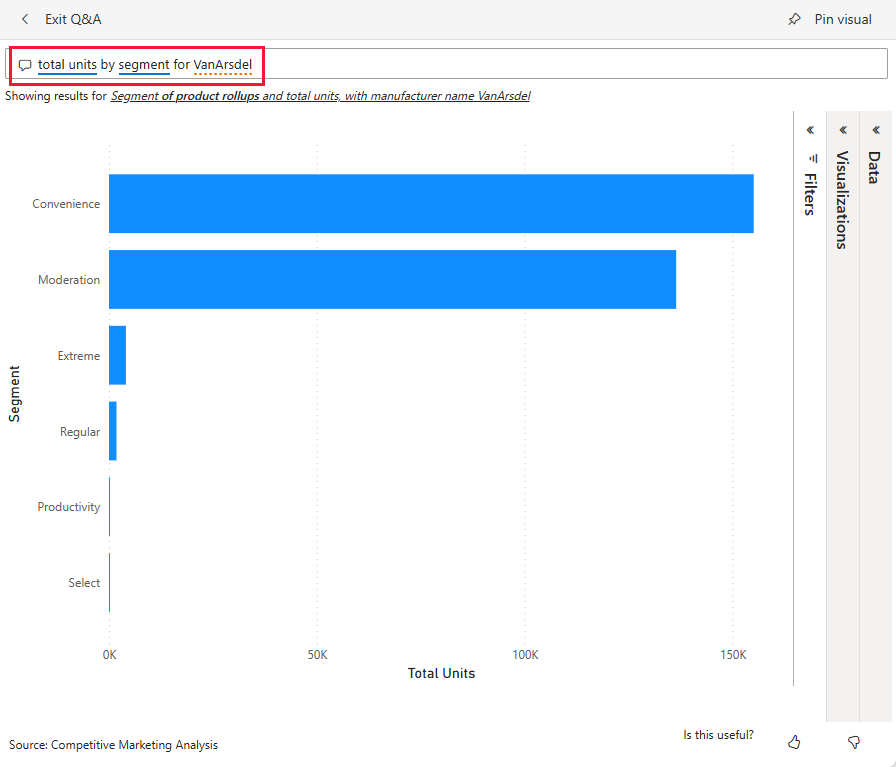The width and height of the screenshot is (896, 767).
Task: Open the Visualizations pane label
Action: tap(842, 200)
